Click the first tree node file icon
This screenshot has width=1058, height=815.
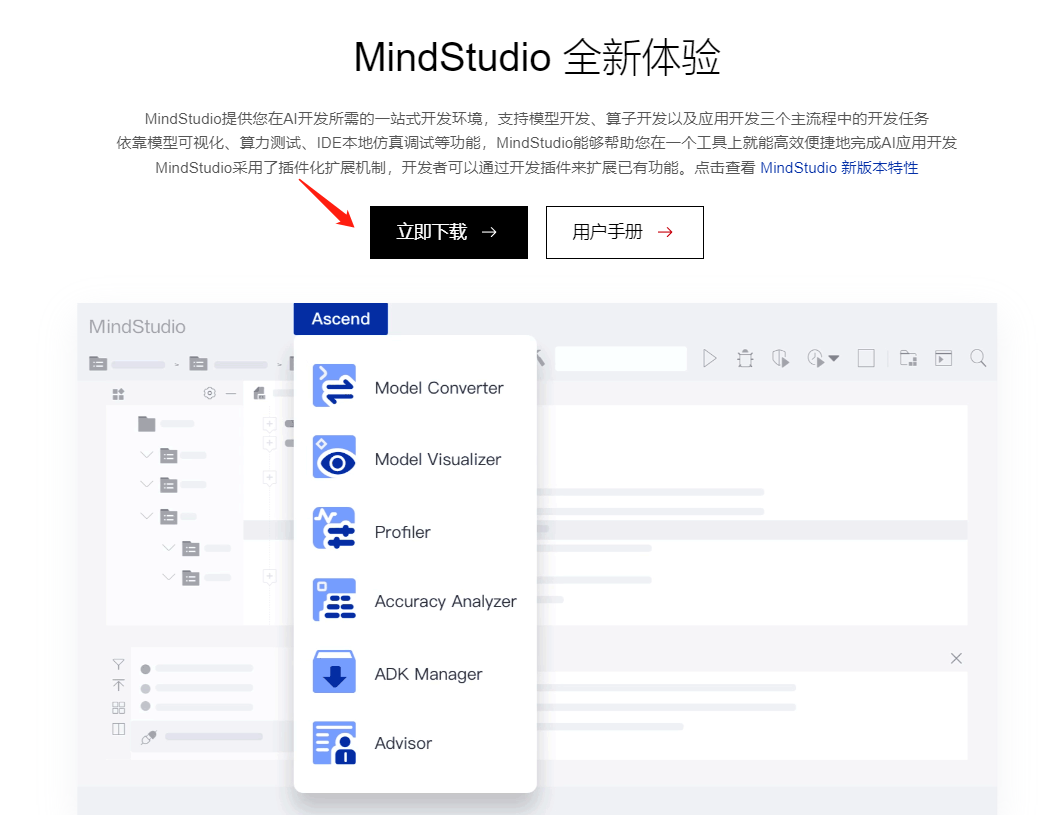[169, 456]
